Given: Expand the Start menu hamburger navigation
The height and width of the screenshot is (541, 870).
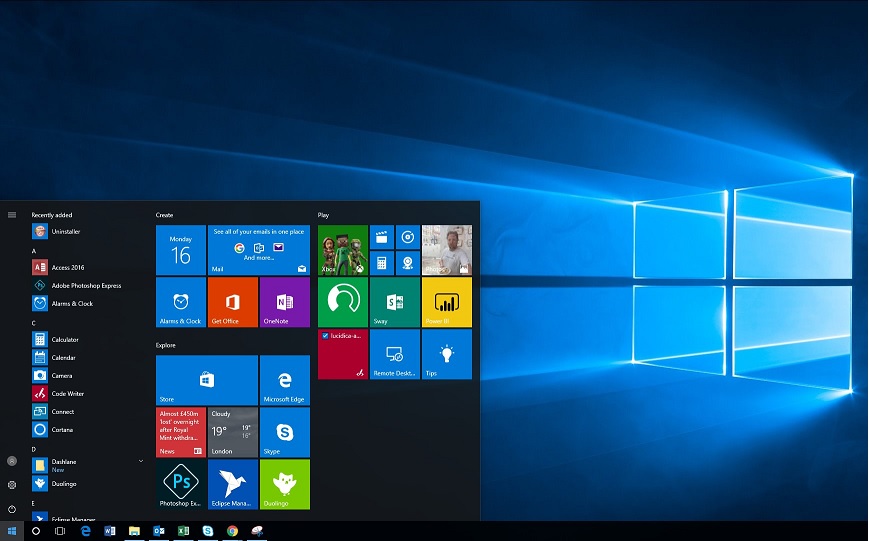Looking at the screenshot, I should tap(12, 214).
